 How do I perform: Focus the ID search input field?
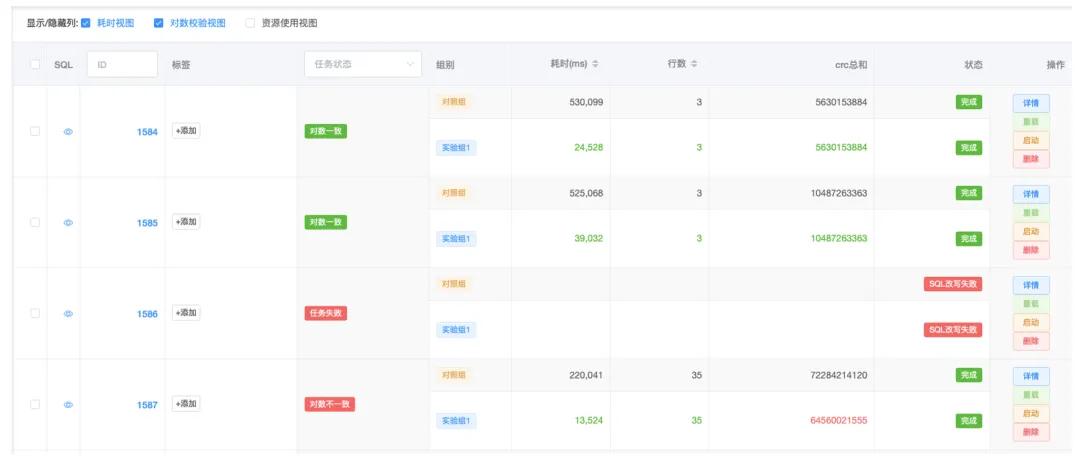point(123,64)
